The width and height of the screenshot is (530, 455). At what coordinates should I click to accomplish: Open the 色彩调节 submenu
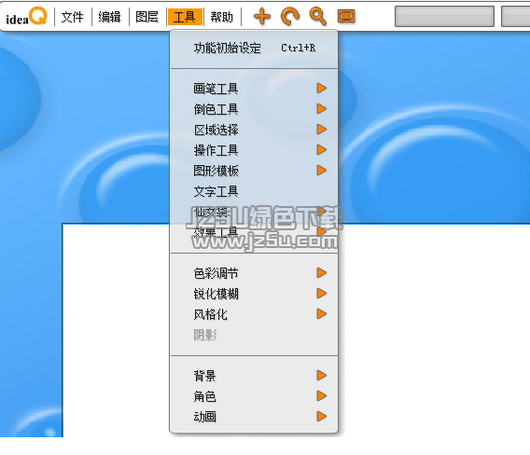216,273
